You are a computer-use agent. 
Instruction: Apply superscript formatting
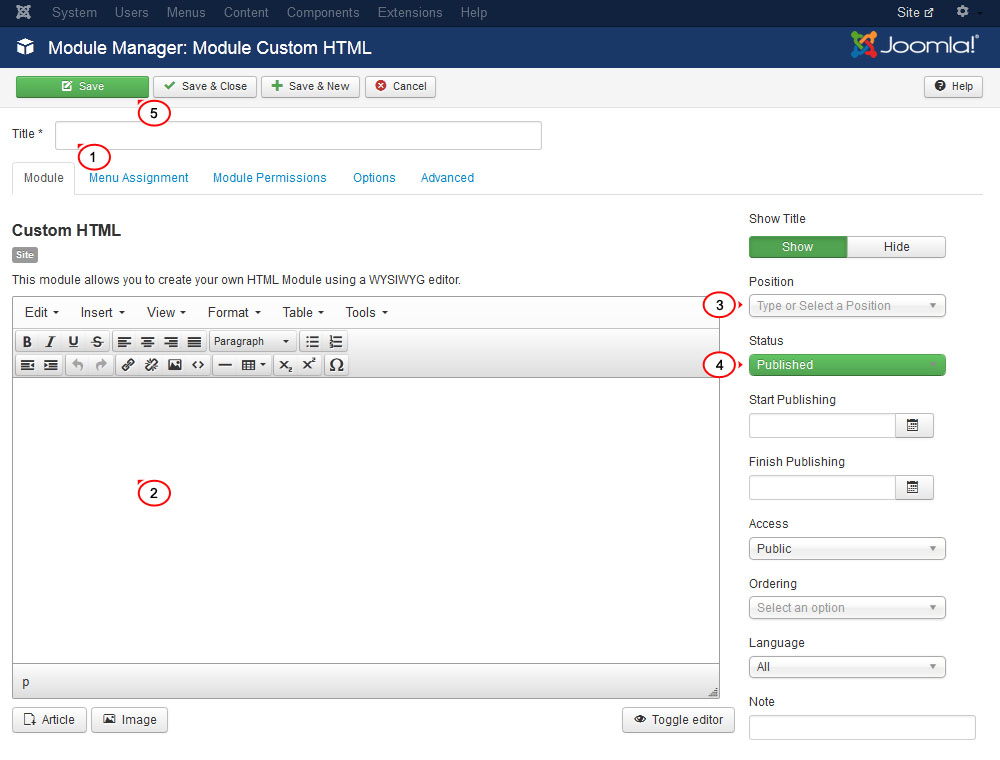coord(309,365)
